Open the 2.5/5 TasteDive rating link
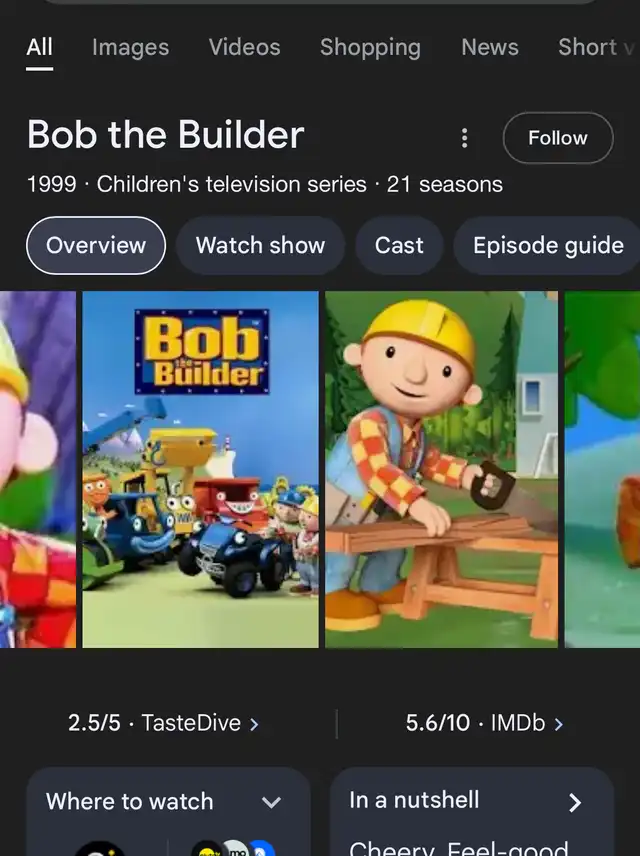 click(163, 723)
